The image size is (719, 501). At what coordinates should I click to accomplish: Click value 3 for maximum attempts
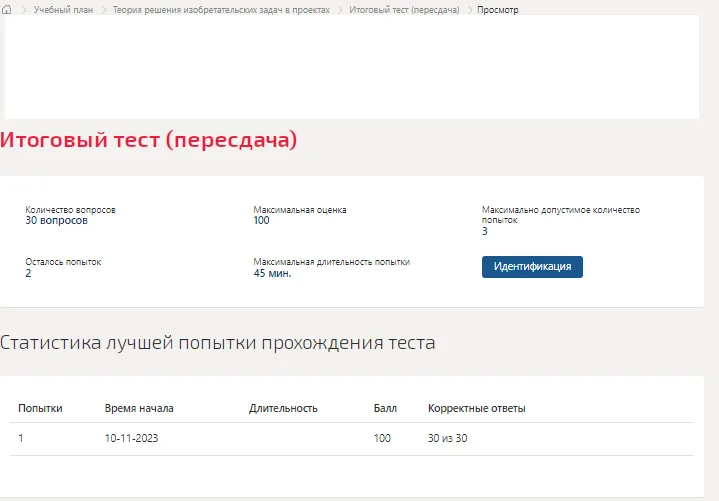[485, 231]
